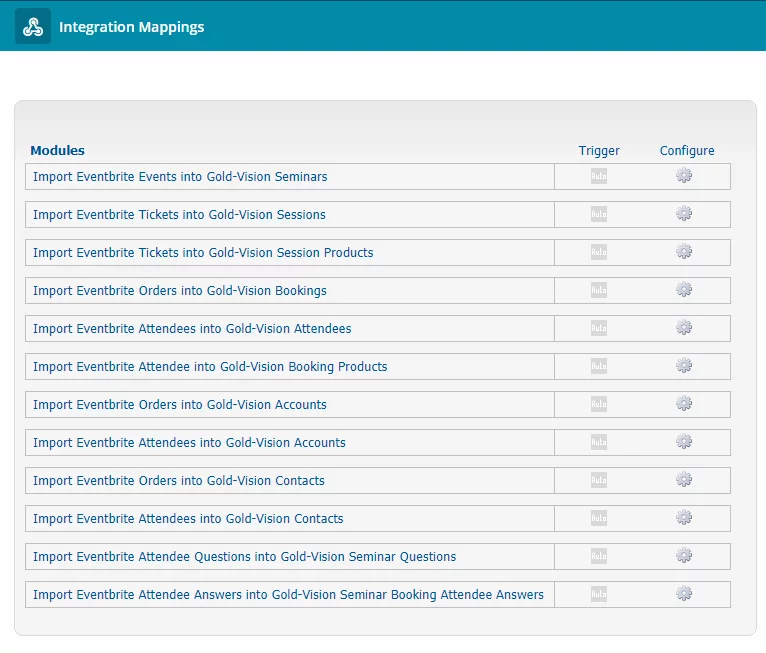This screenshot has height=653, width=766.
Task: Open gear configure for Tickets into Session Products
Action: [684, 252]
